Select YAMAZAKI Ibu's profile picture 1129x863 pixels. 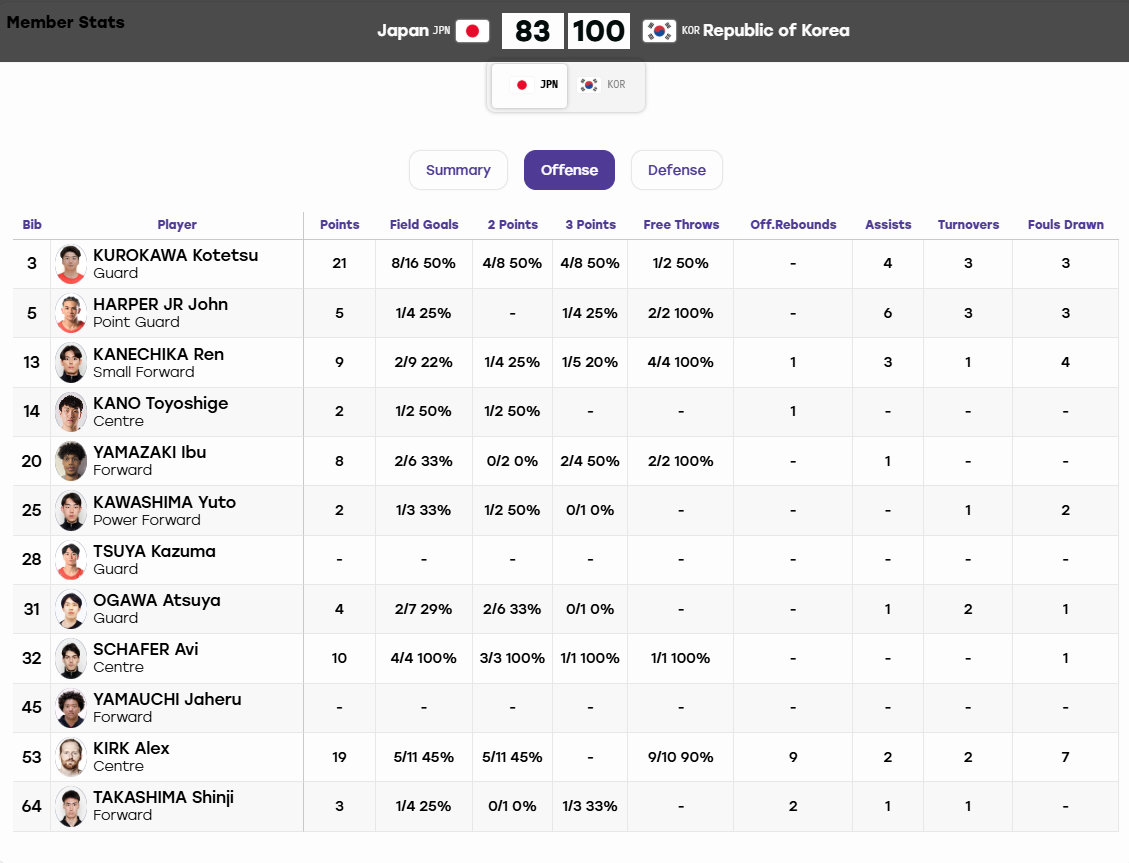click(x=71, y=461)
